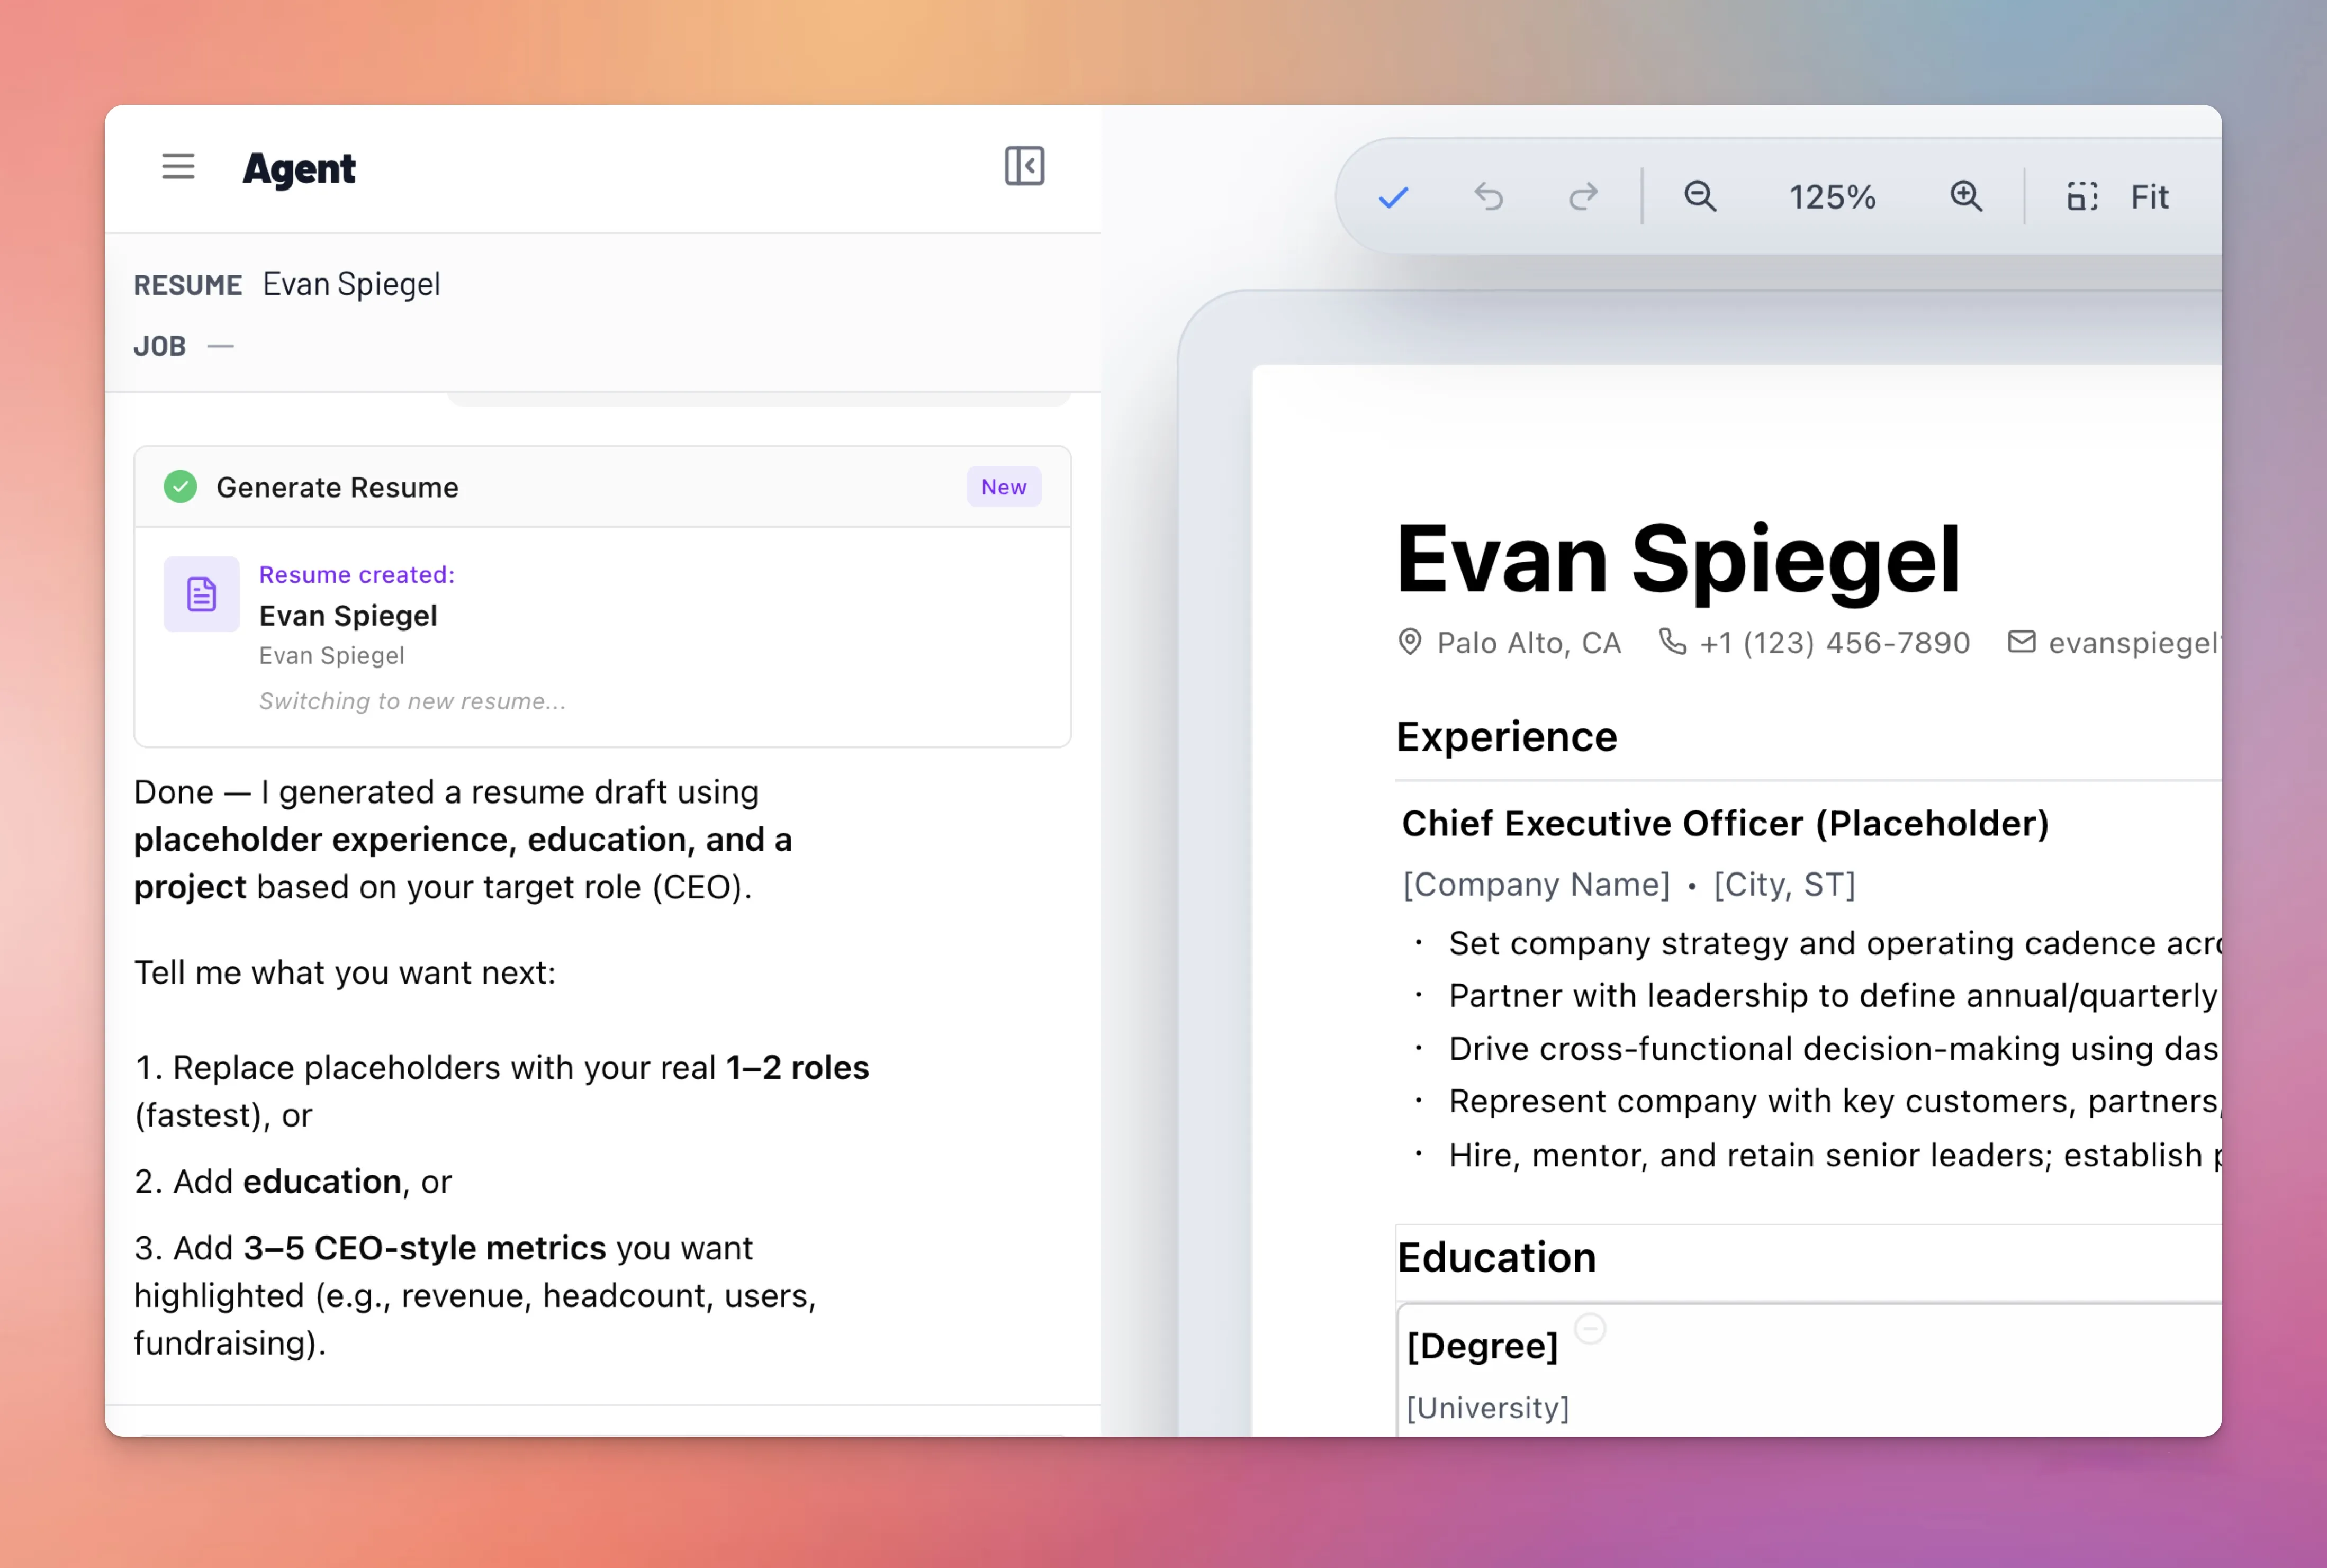Image resolution: width=2327 pixels, height=1568 pixels.
Task: Click the New badge on Generate Resume
Action: click(x=1003, y=487)
